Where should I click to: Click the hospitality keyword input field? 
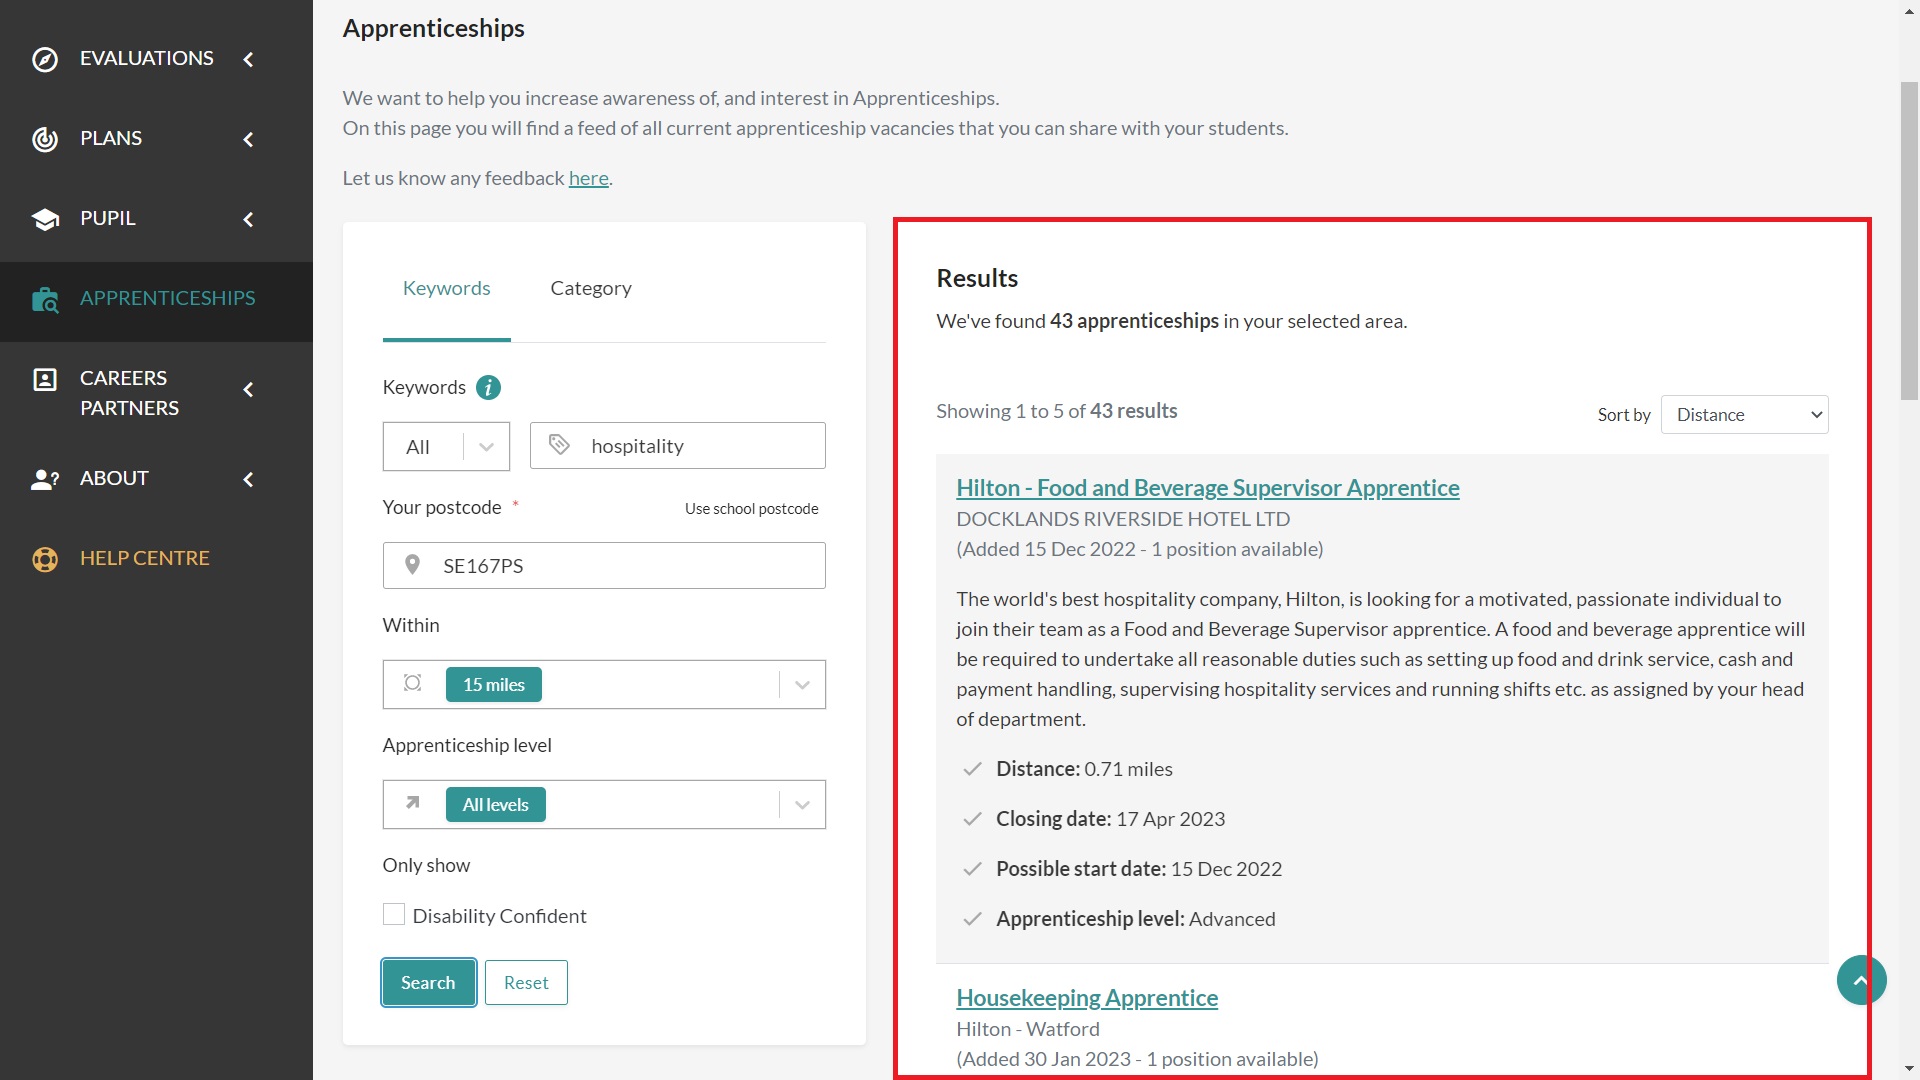pyautogui.click(x=678, y=446)
